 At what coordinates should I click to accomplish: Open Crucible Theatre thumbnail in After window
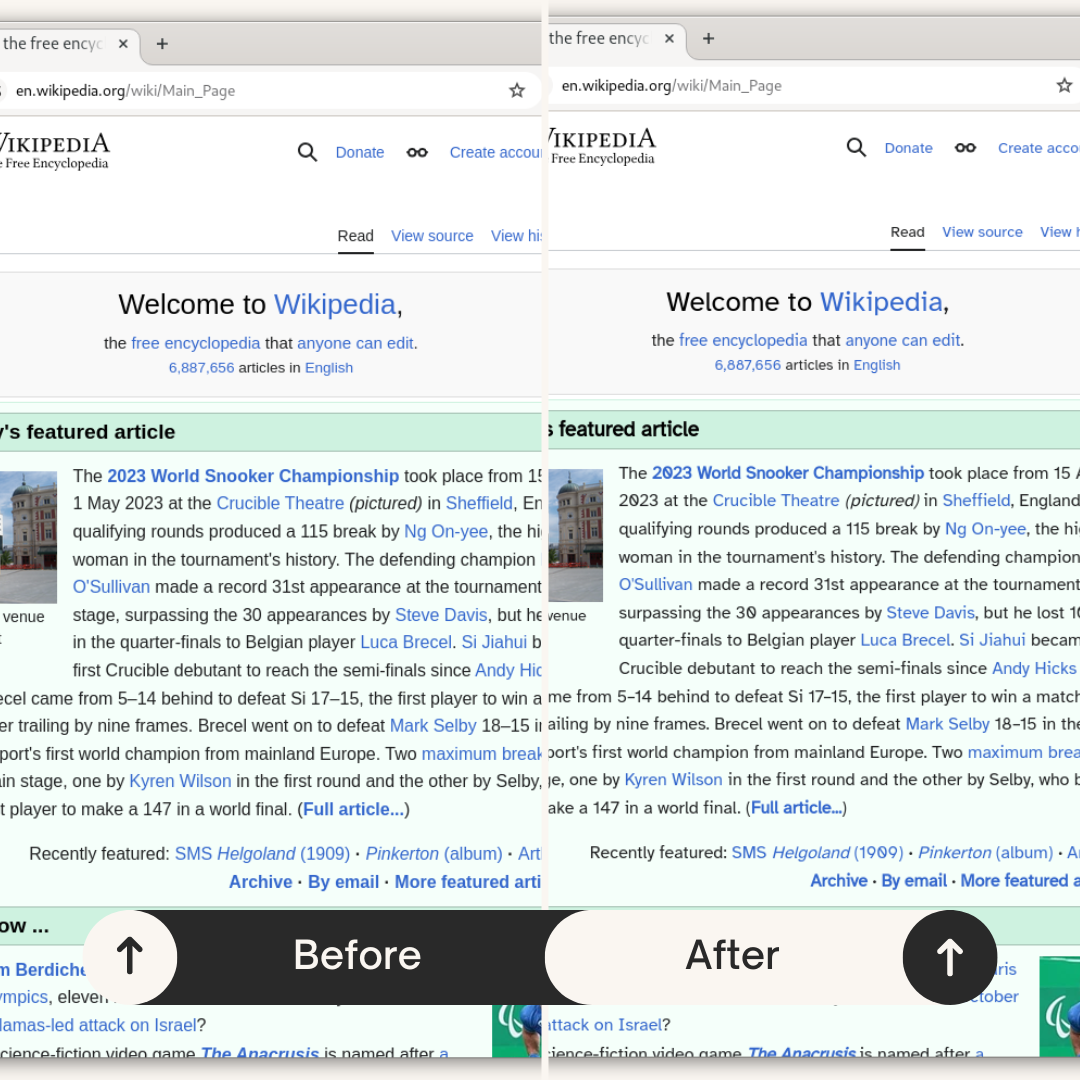(x=576, y=535)
